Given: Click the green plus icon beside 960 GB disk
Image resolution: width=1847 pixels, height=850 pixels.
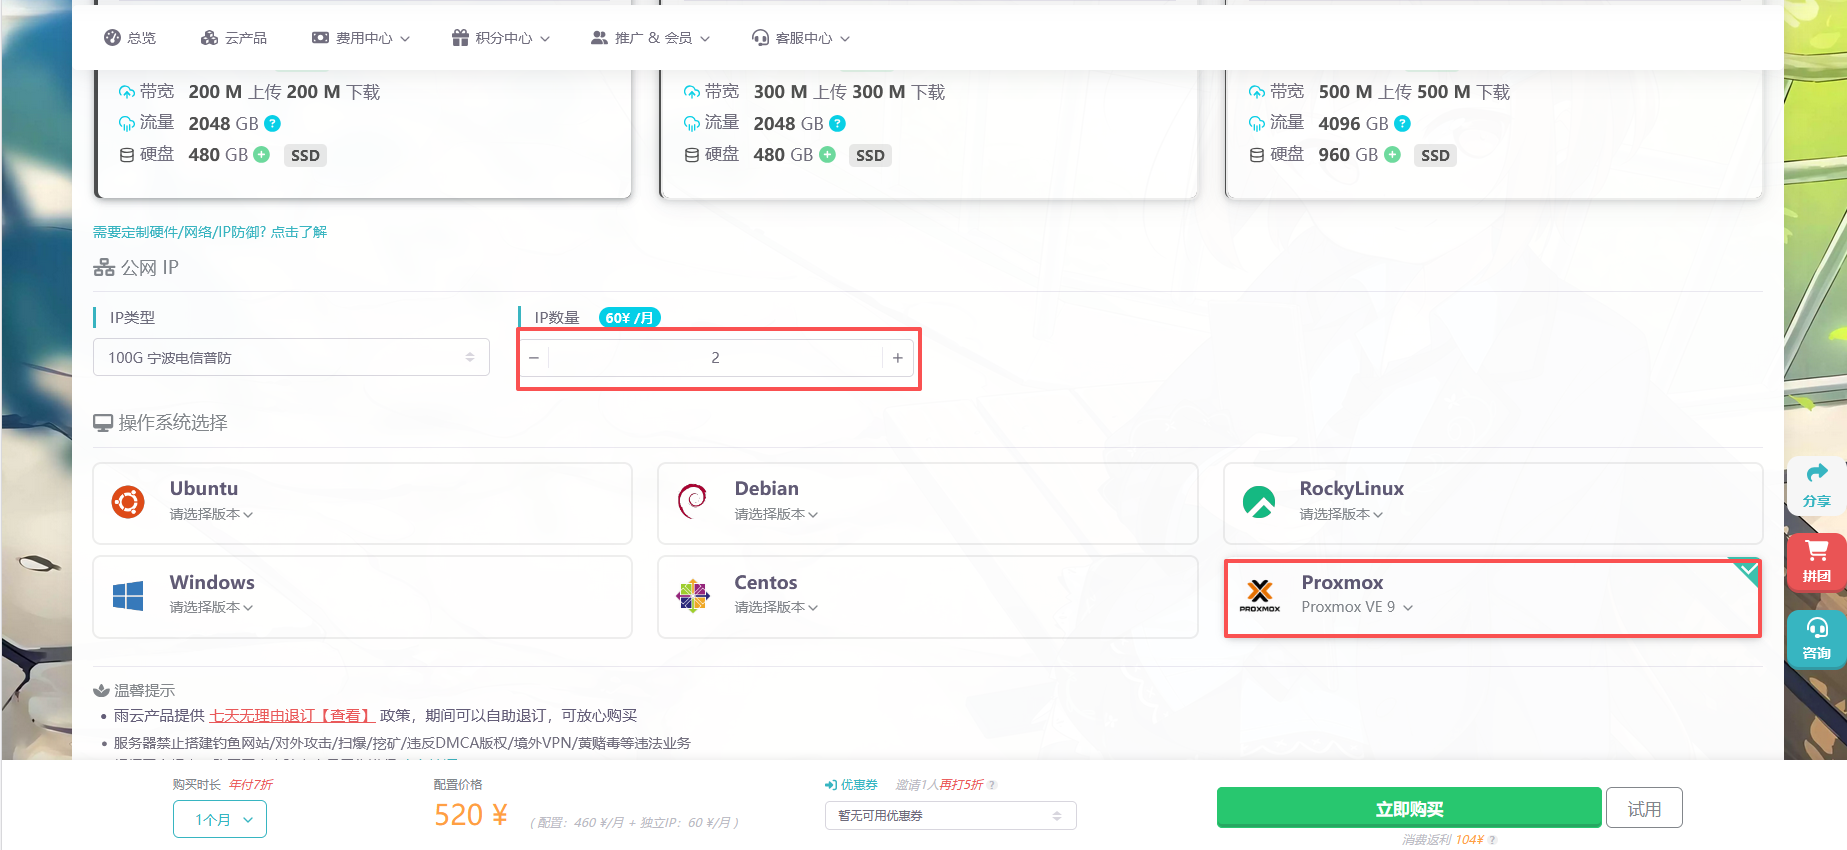Looking at the screenshot, I should [x=1392, y=155].
